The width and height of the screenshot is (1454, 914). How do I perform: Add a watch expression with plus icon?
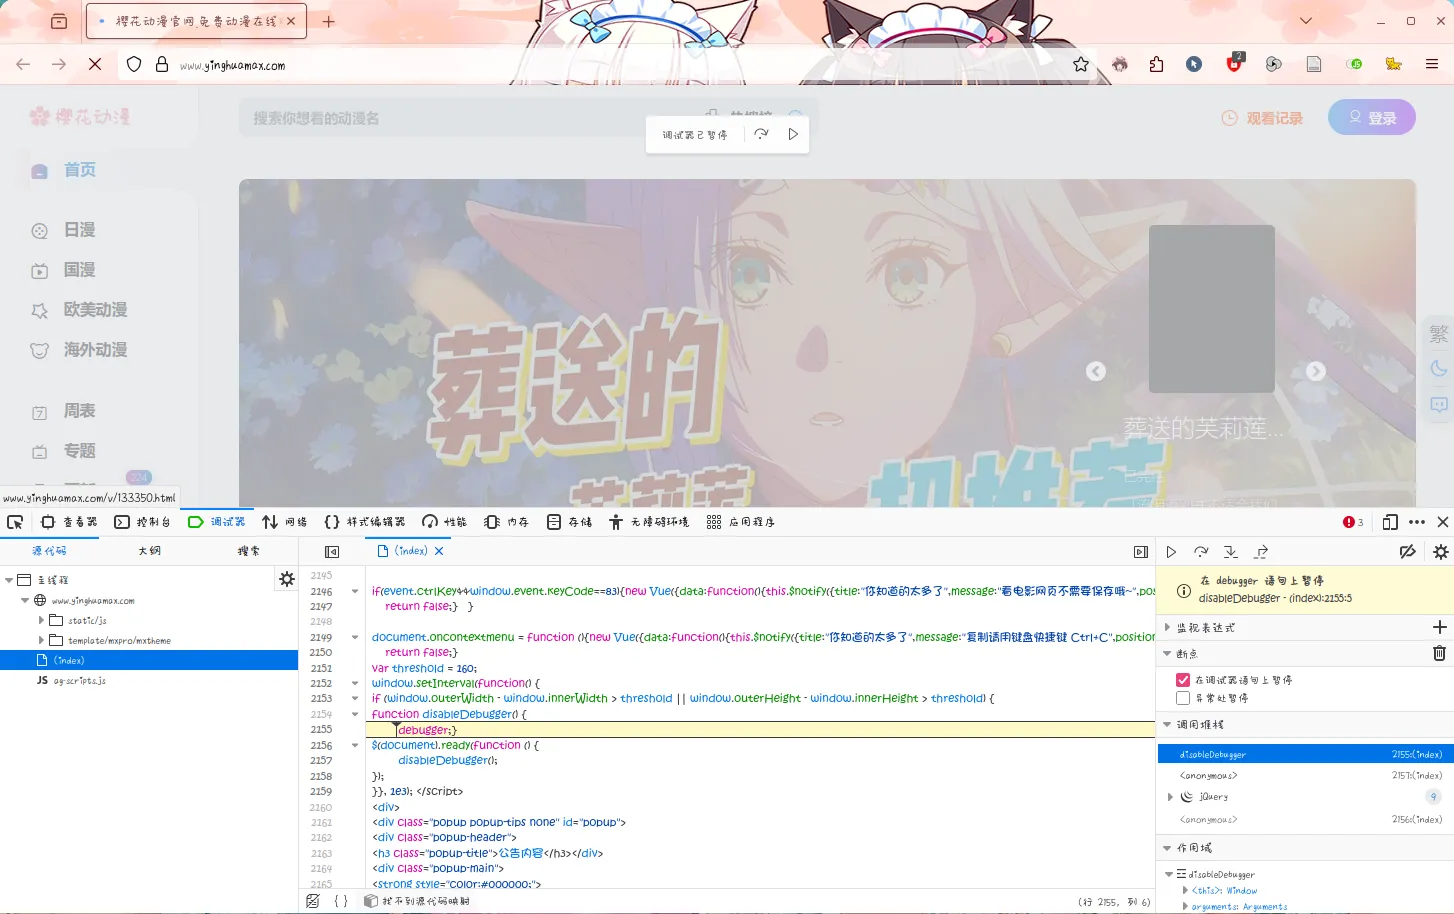[x=1440, y=627]
